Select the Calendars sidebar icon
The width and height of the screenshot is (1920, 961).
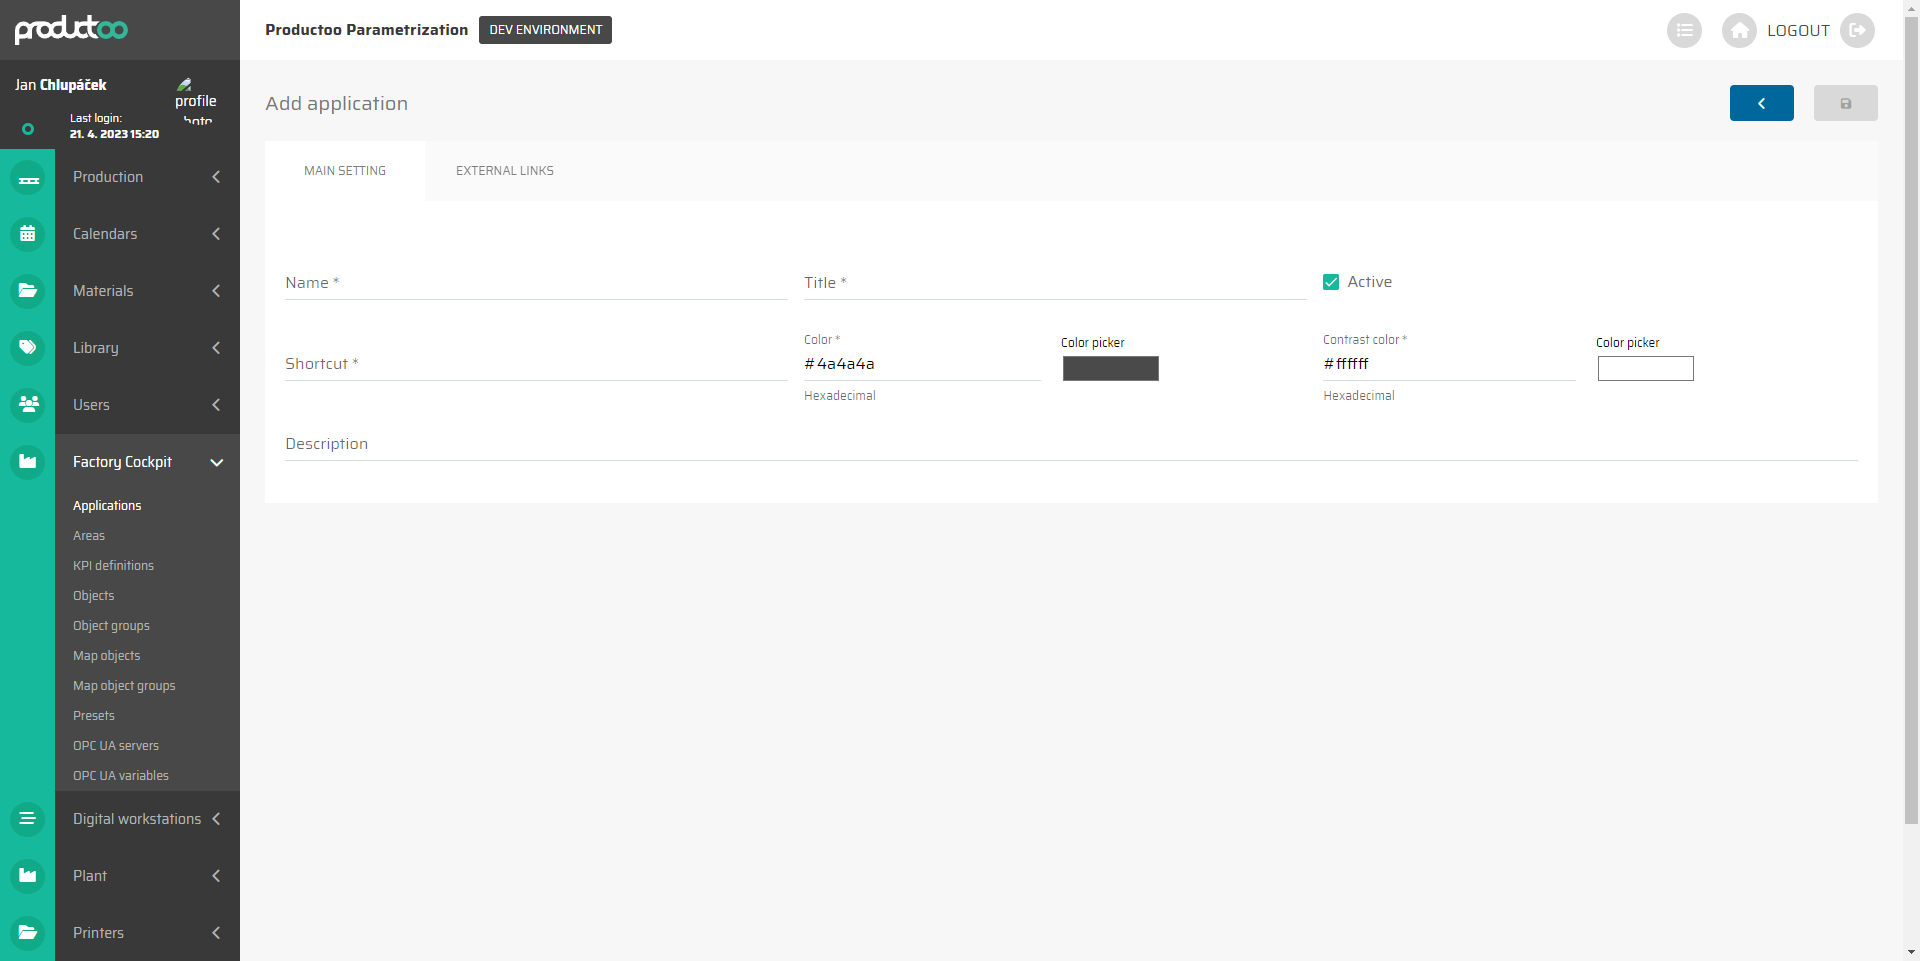pos(28,234)
